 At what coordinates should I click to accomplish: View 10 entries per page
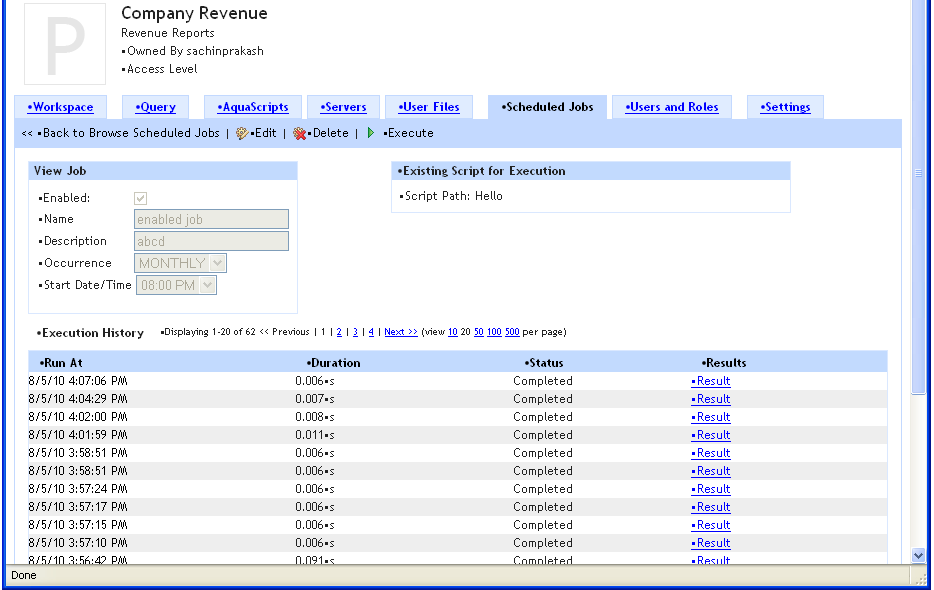[453, 332]
